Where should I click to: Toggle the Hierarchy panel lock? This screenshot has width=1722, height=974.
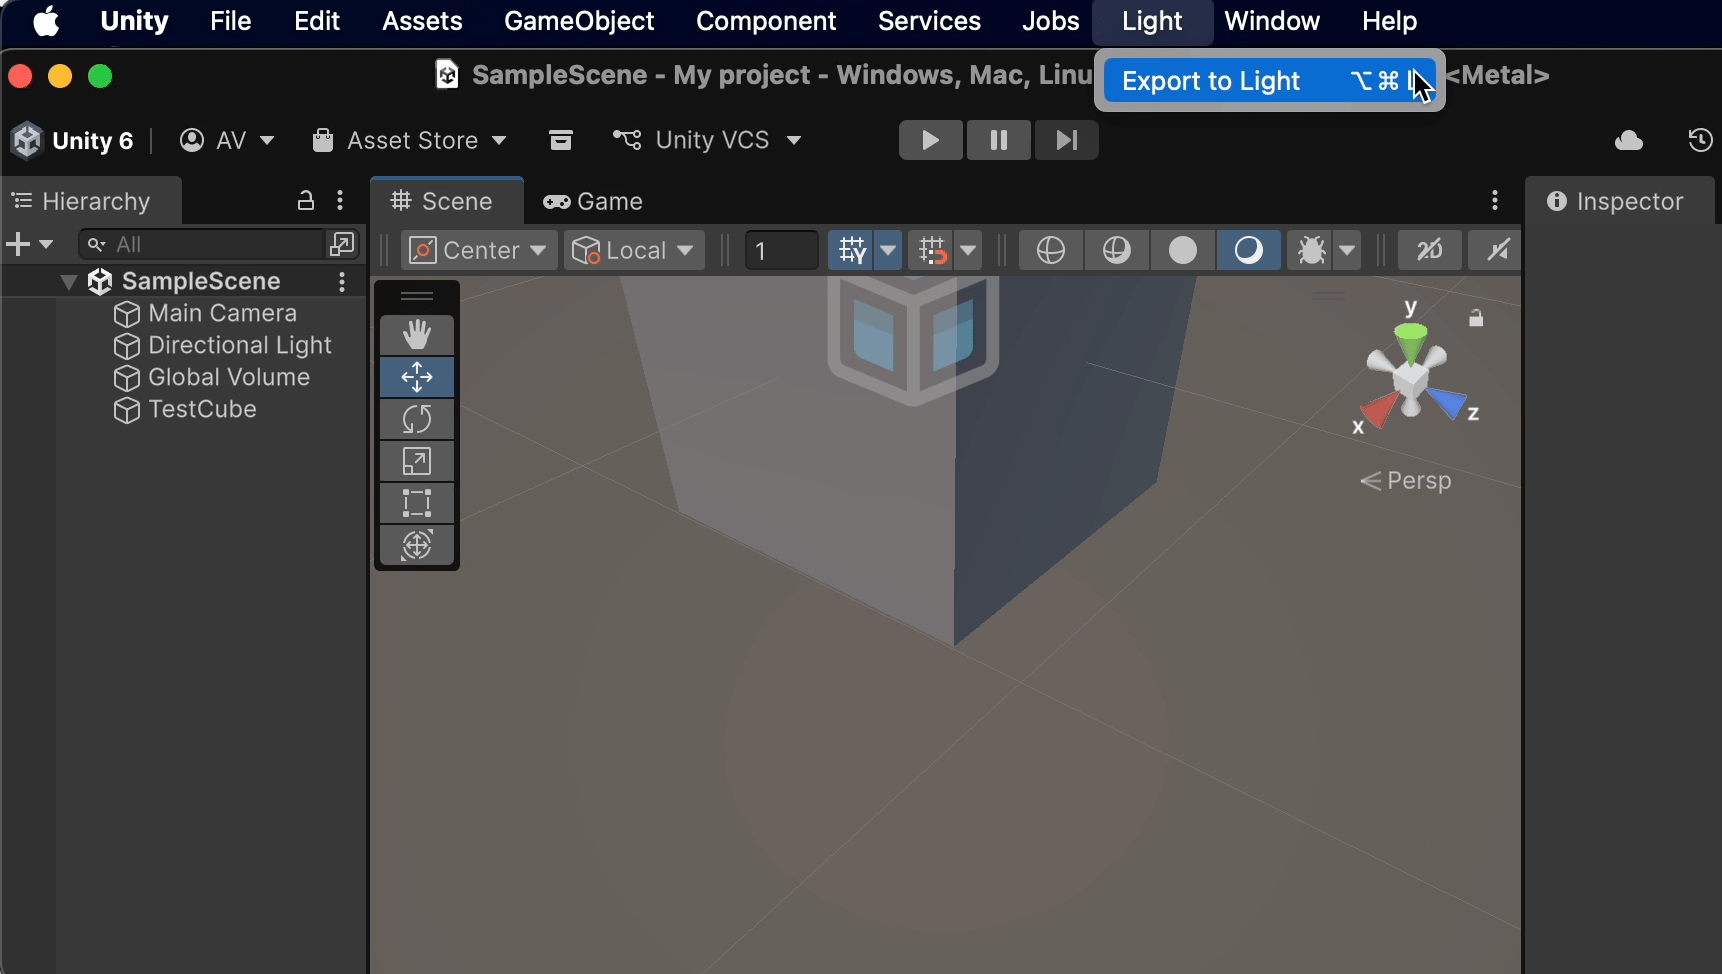pyautogui.click(x=306, y=201)
